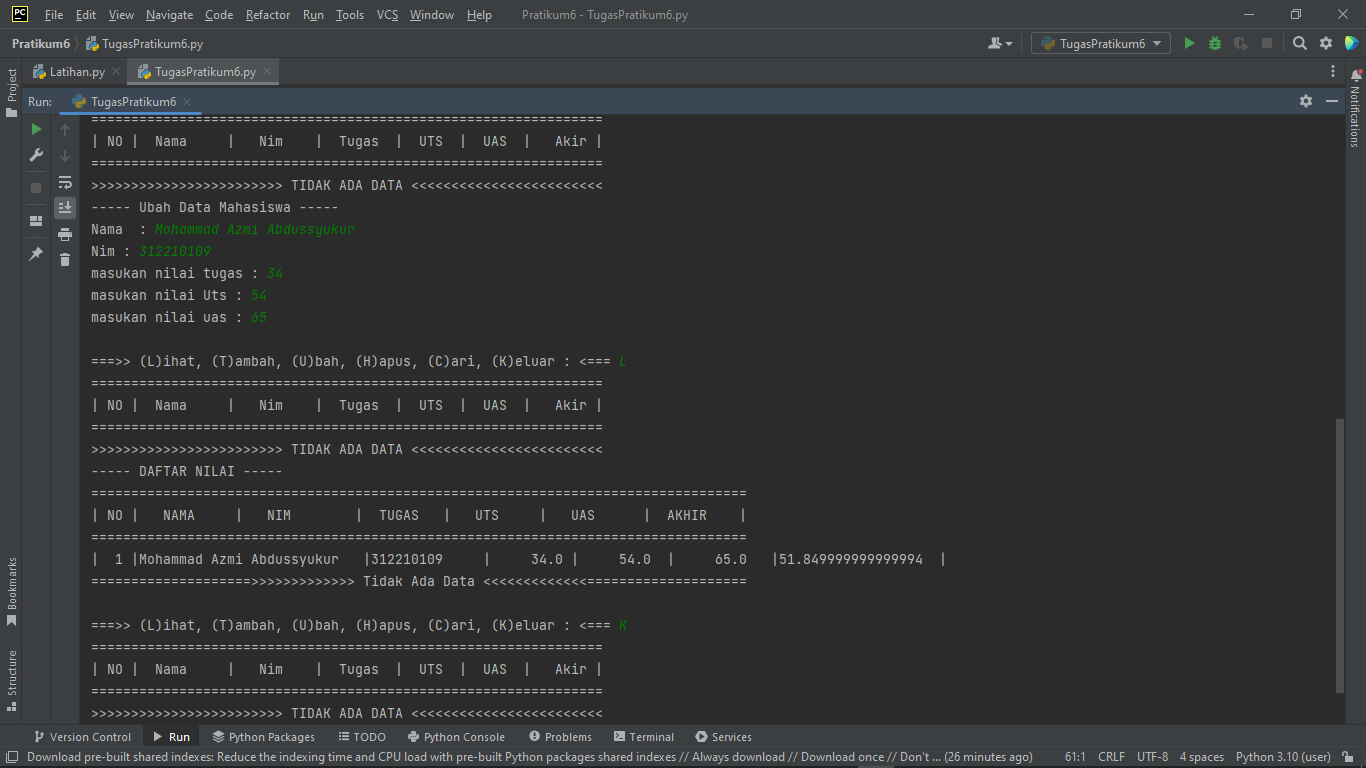
Task: Open the Refactor menu
Action: [268, 15]
